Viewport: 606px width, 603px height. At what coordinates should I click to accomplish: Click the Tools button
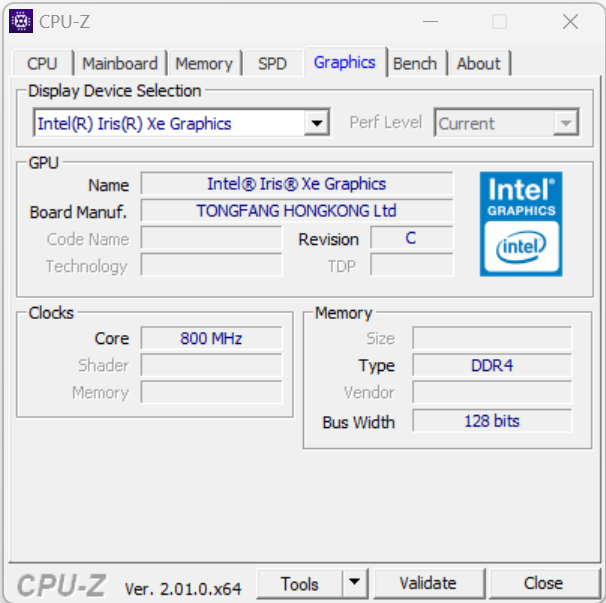300,583
